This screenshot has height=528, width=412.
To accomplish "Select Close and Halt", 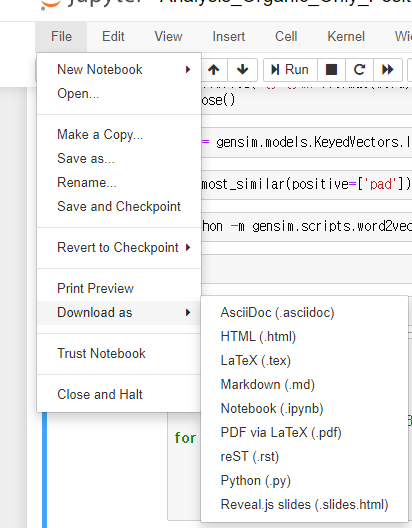I will coord(119,395).
